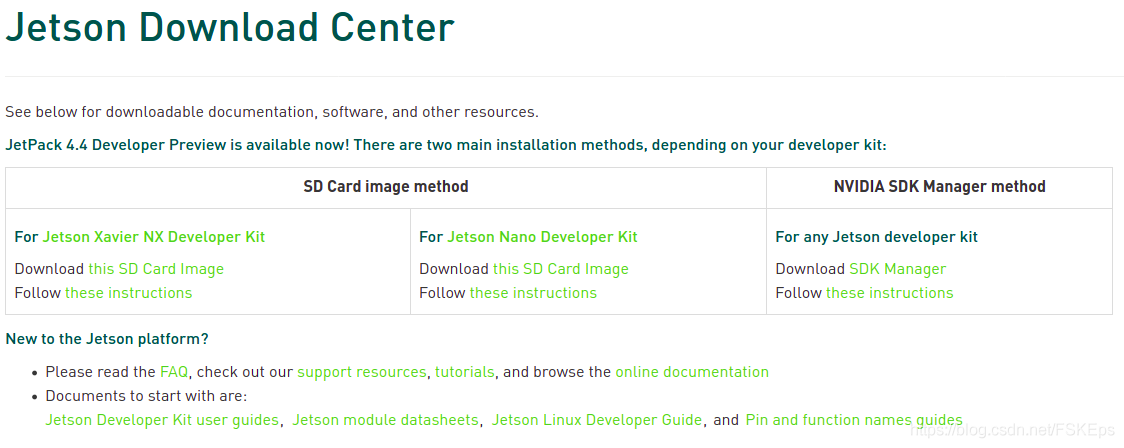1124x448 pixels.
Task: Click the SD Card image method header
Action: [x=386, y=187]
